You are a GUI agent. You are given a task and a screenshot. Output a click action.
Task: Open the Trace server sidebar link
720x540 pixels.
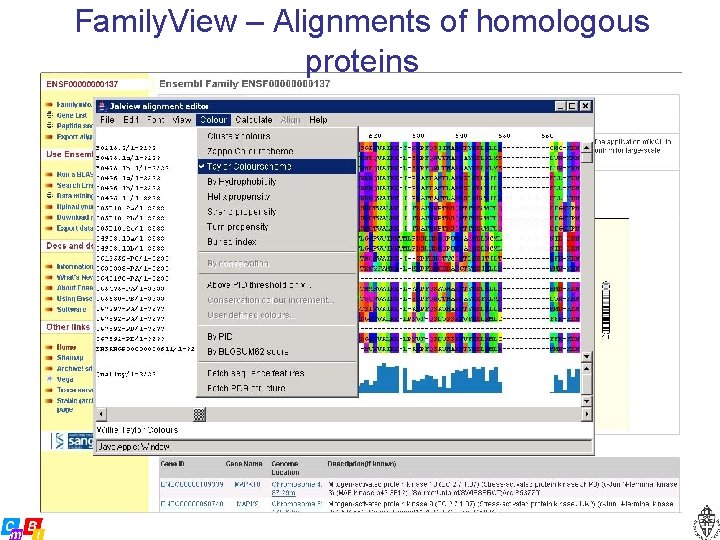75,390
